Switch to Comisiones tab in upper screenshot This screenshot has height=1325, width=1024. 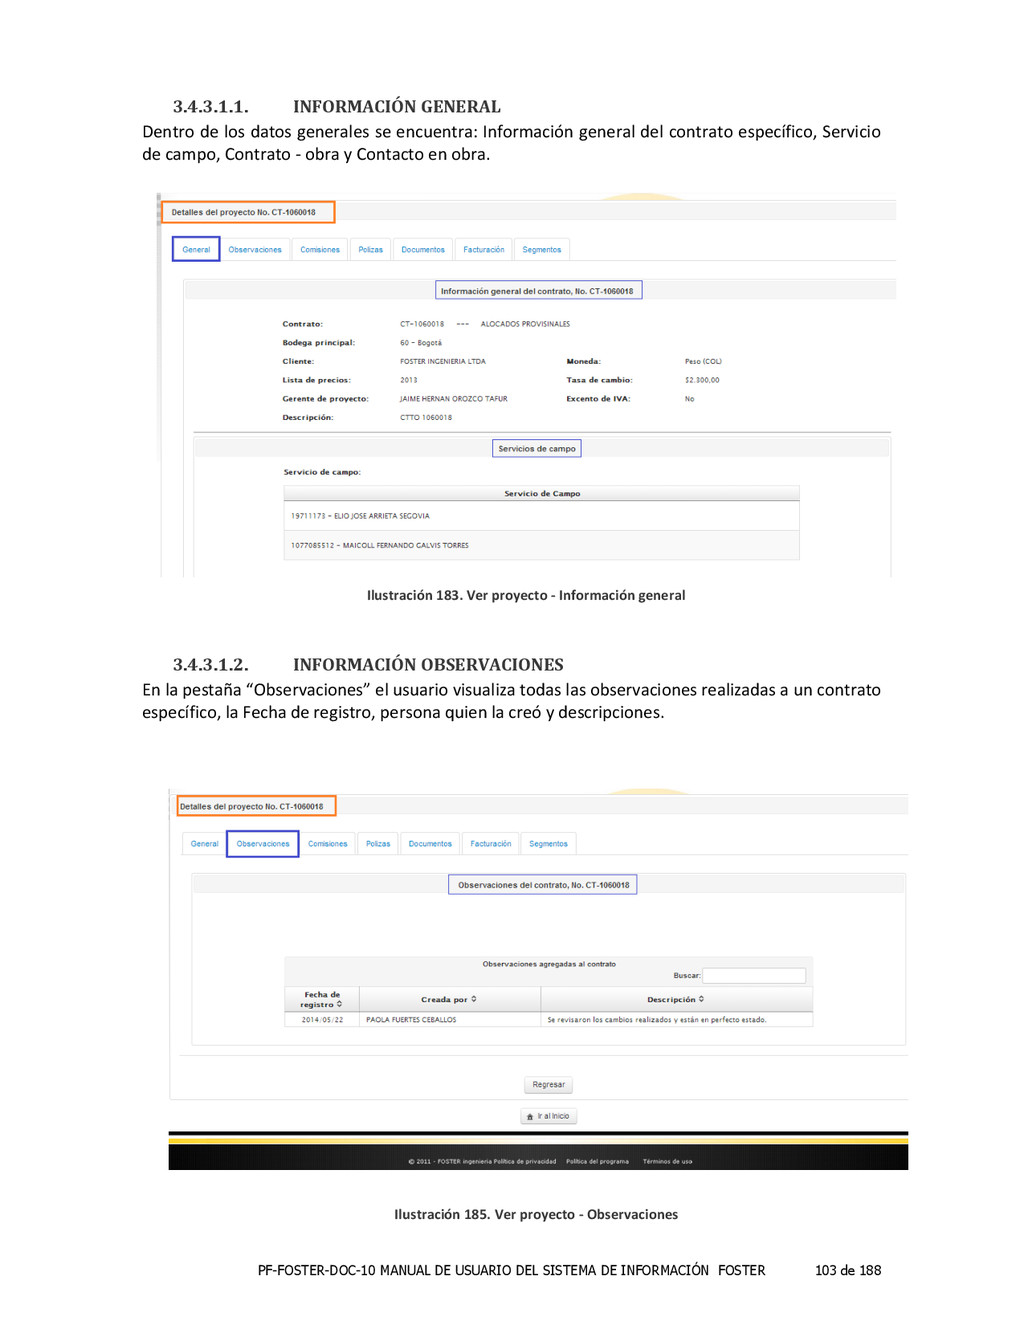click(x=320, y=250)
